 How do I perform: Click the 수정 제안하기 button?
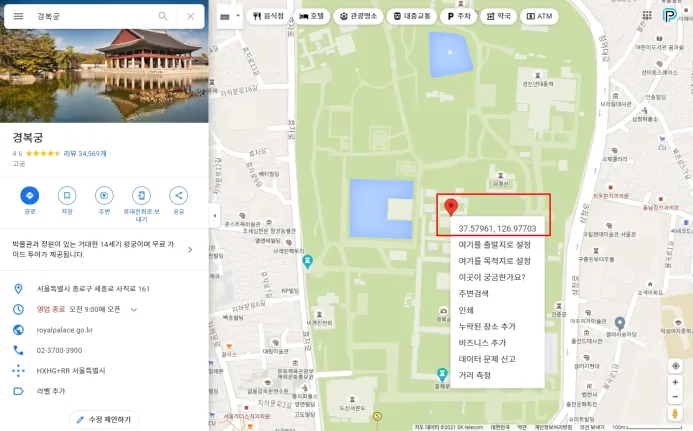(104, 419)
